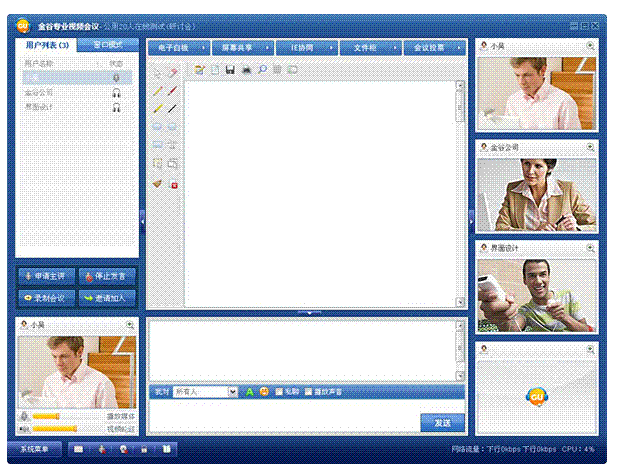Select the pointer arrow tool in whiteboard
This screenshot has width=624, height=473.
tap(157, 74)
